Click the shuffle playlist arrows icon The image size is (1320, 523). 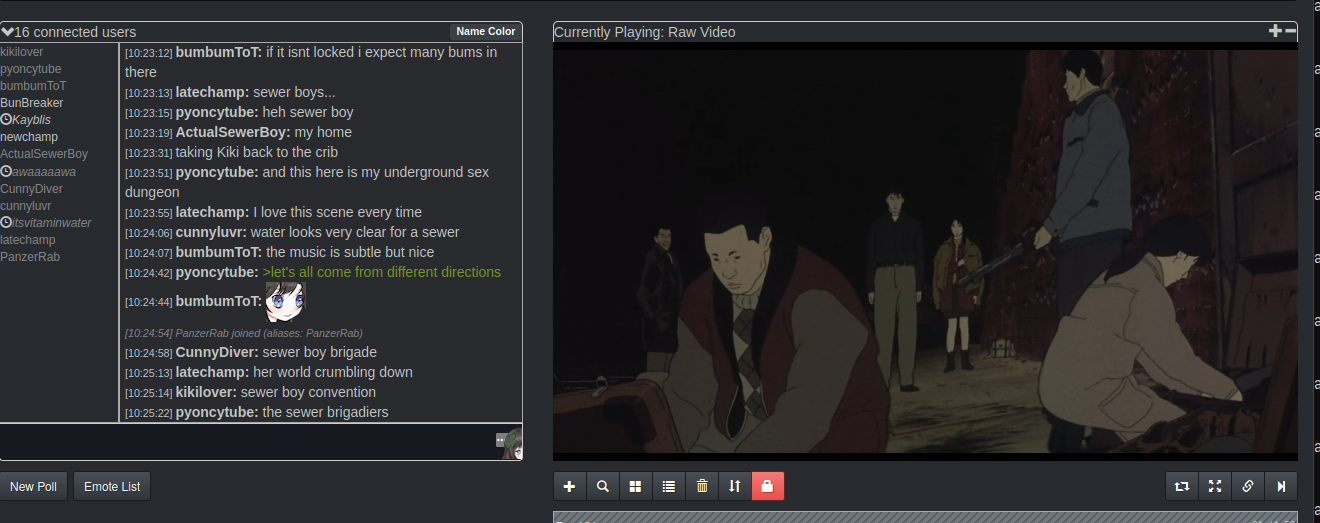click(x=735, y=486)
